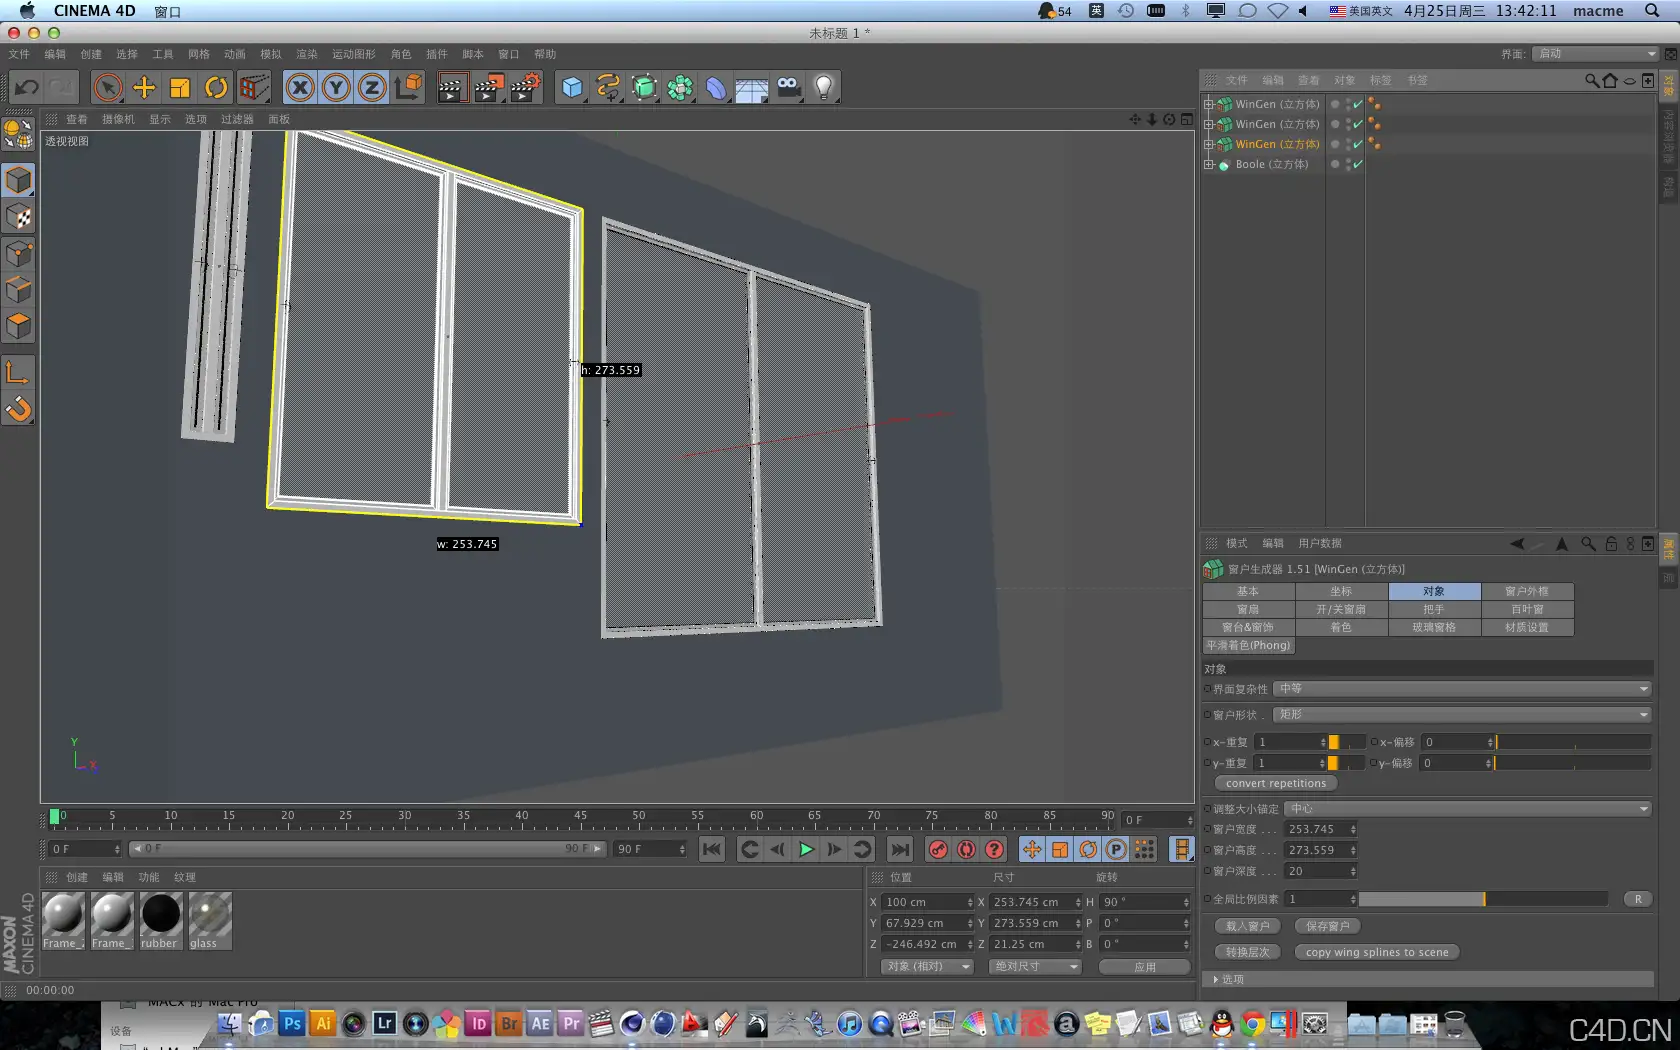Viewport: 1680px width, 1050px height.
Task: Toggle second WinGen enable checkmark
Action: [x=1357, y=124]
